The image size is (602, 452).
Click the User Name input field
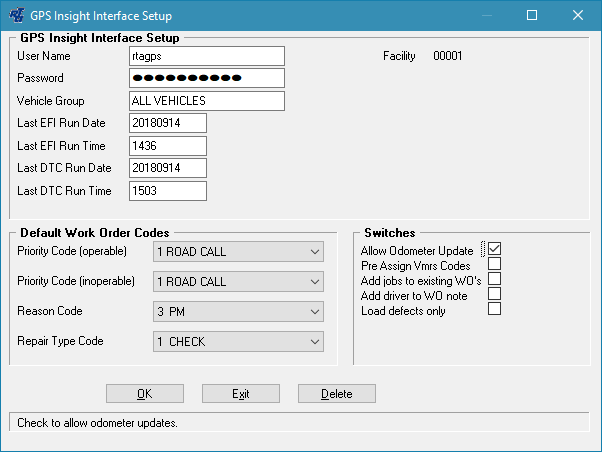point(207,56)
